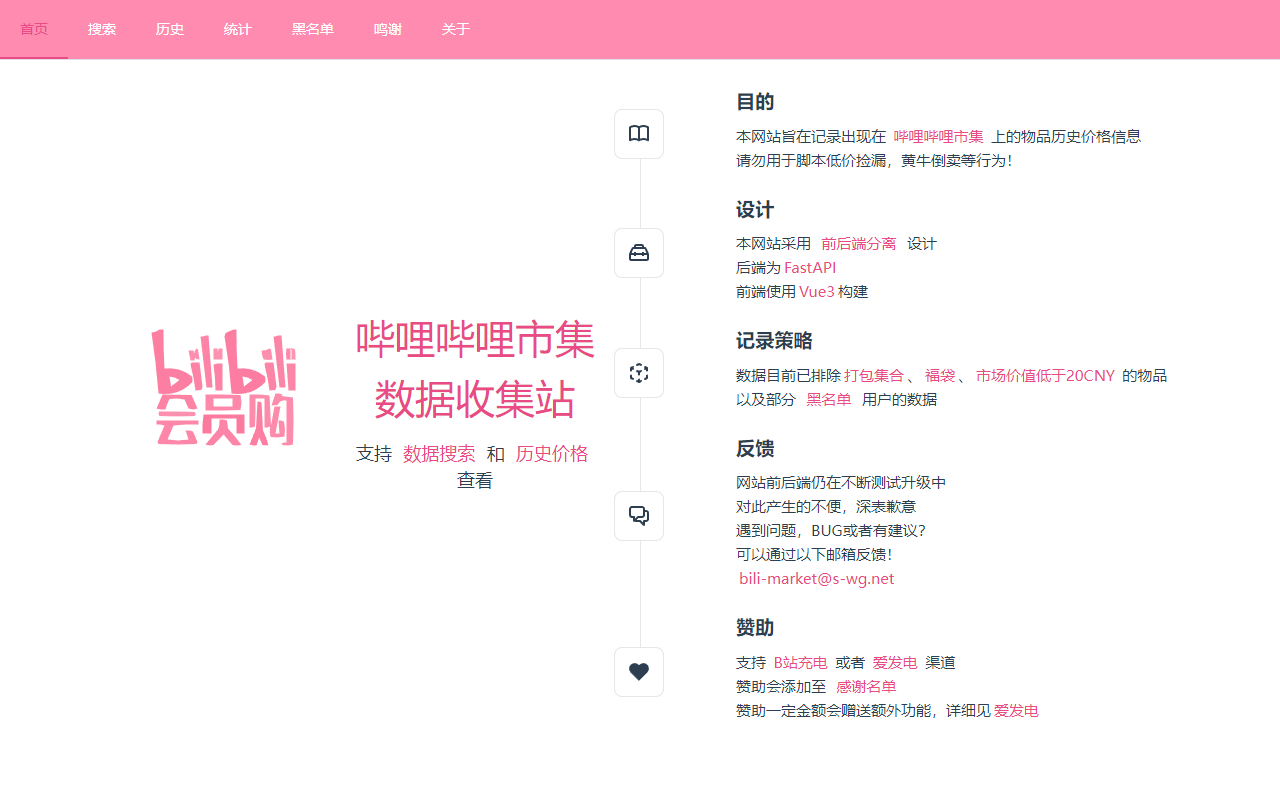Click the text 可以通过以下邮箱反馈!

(815, 555)
